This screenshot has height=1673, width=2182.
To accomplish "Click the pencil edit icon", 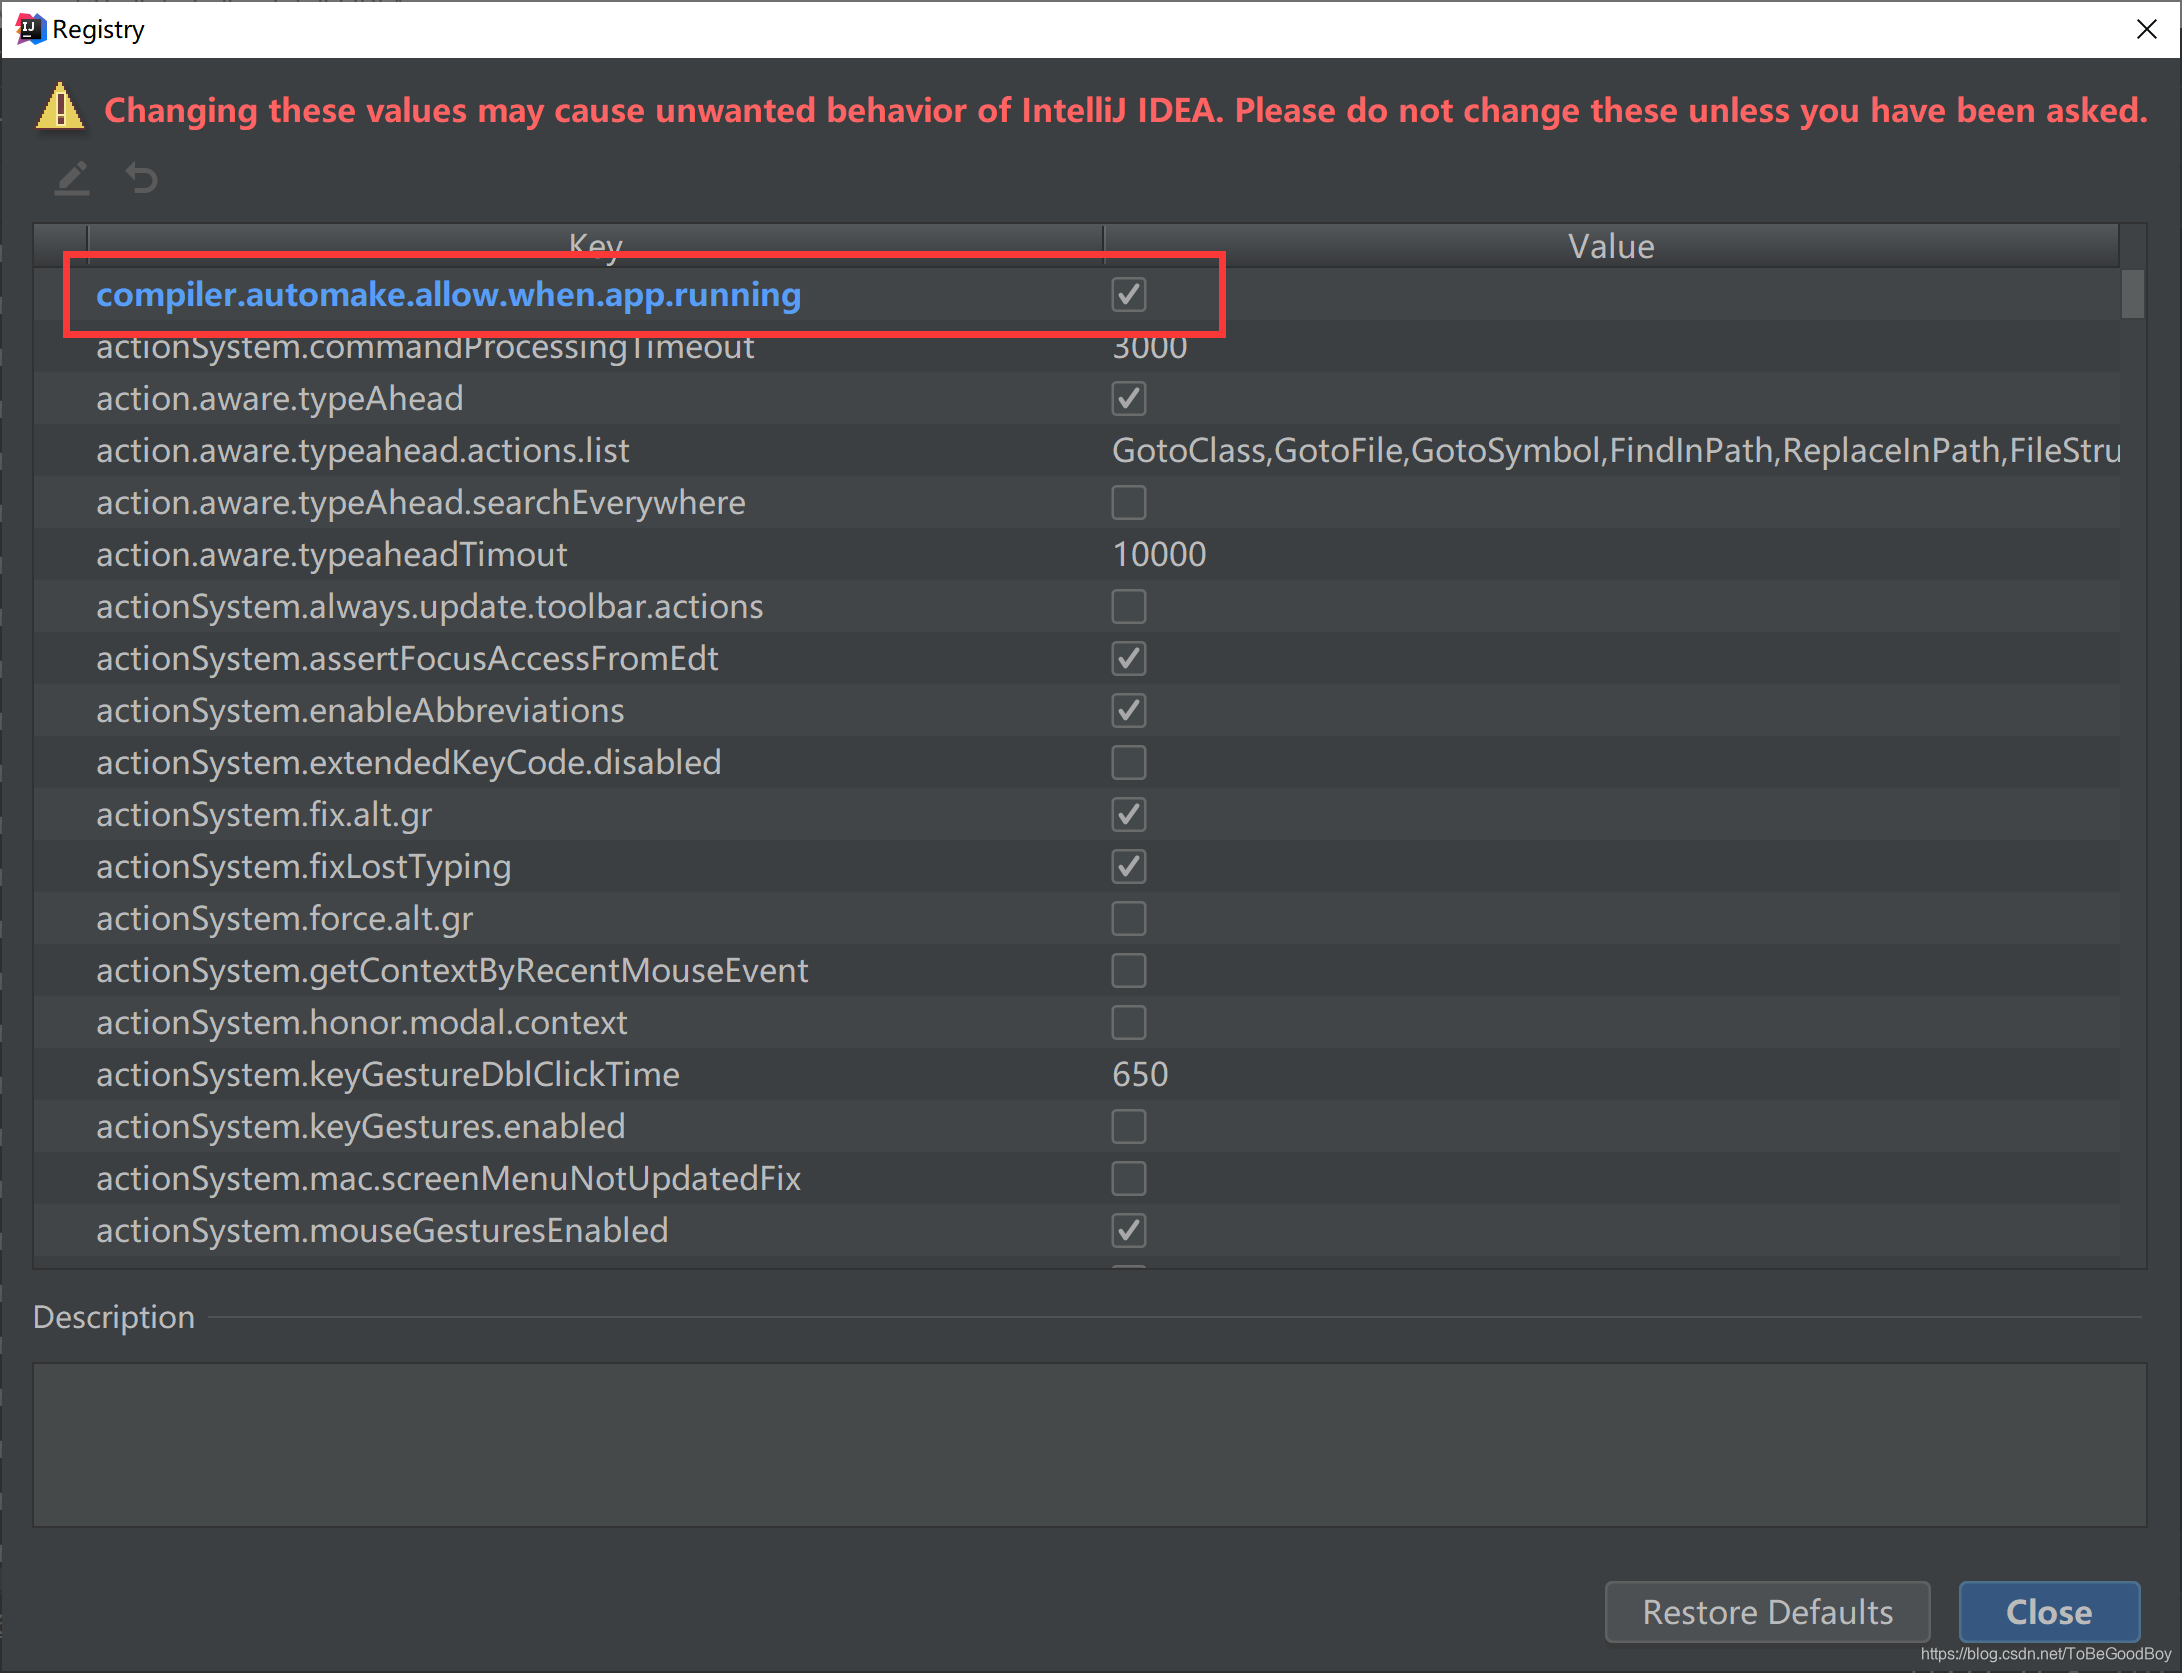I will pos(72,179).
